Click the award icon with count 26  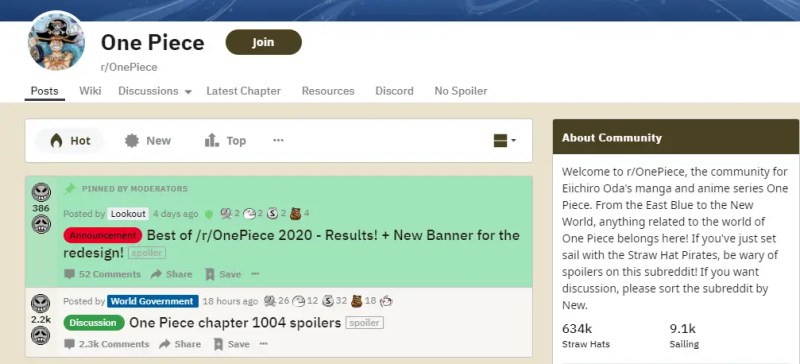[x=270, y=301]
